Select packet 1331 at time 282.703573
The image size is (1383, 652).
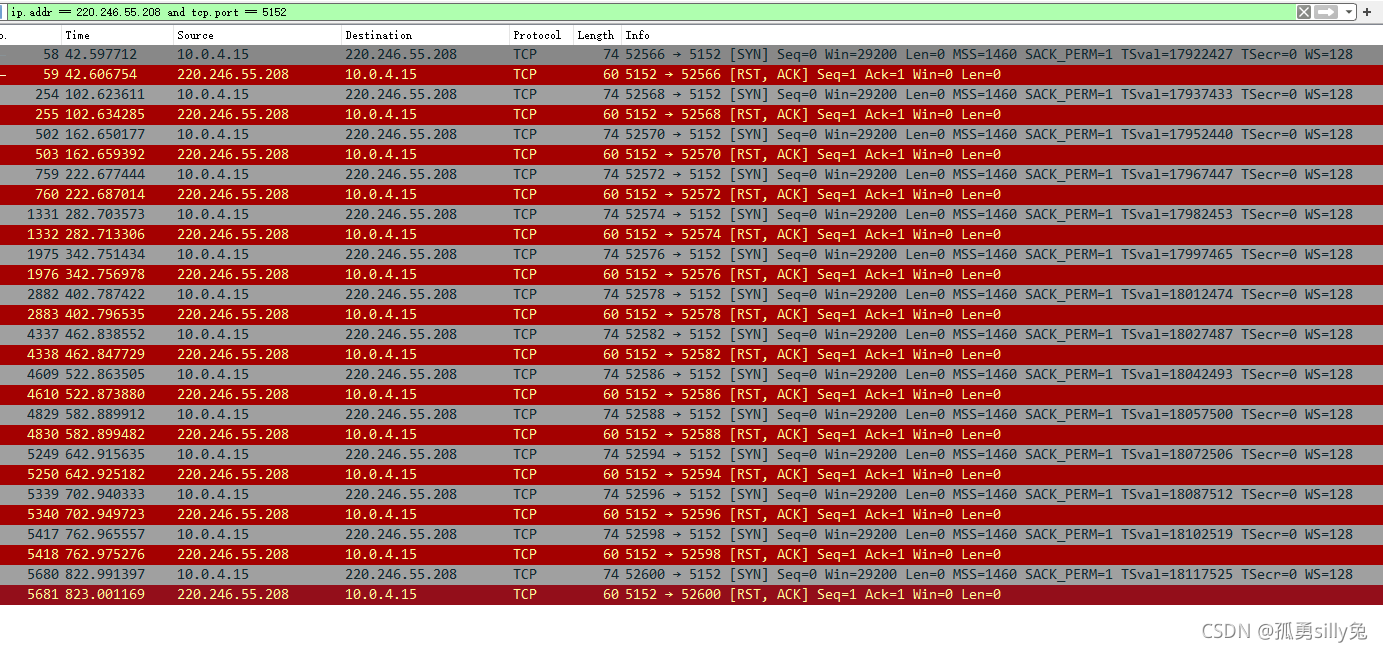(691, 214)
